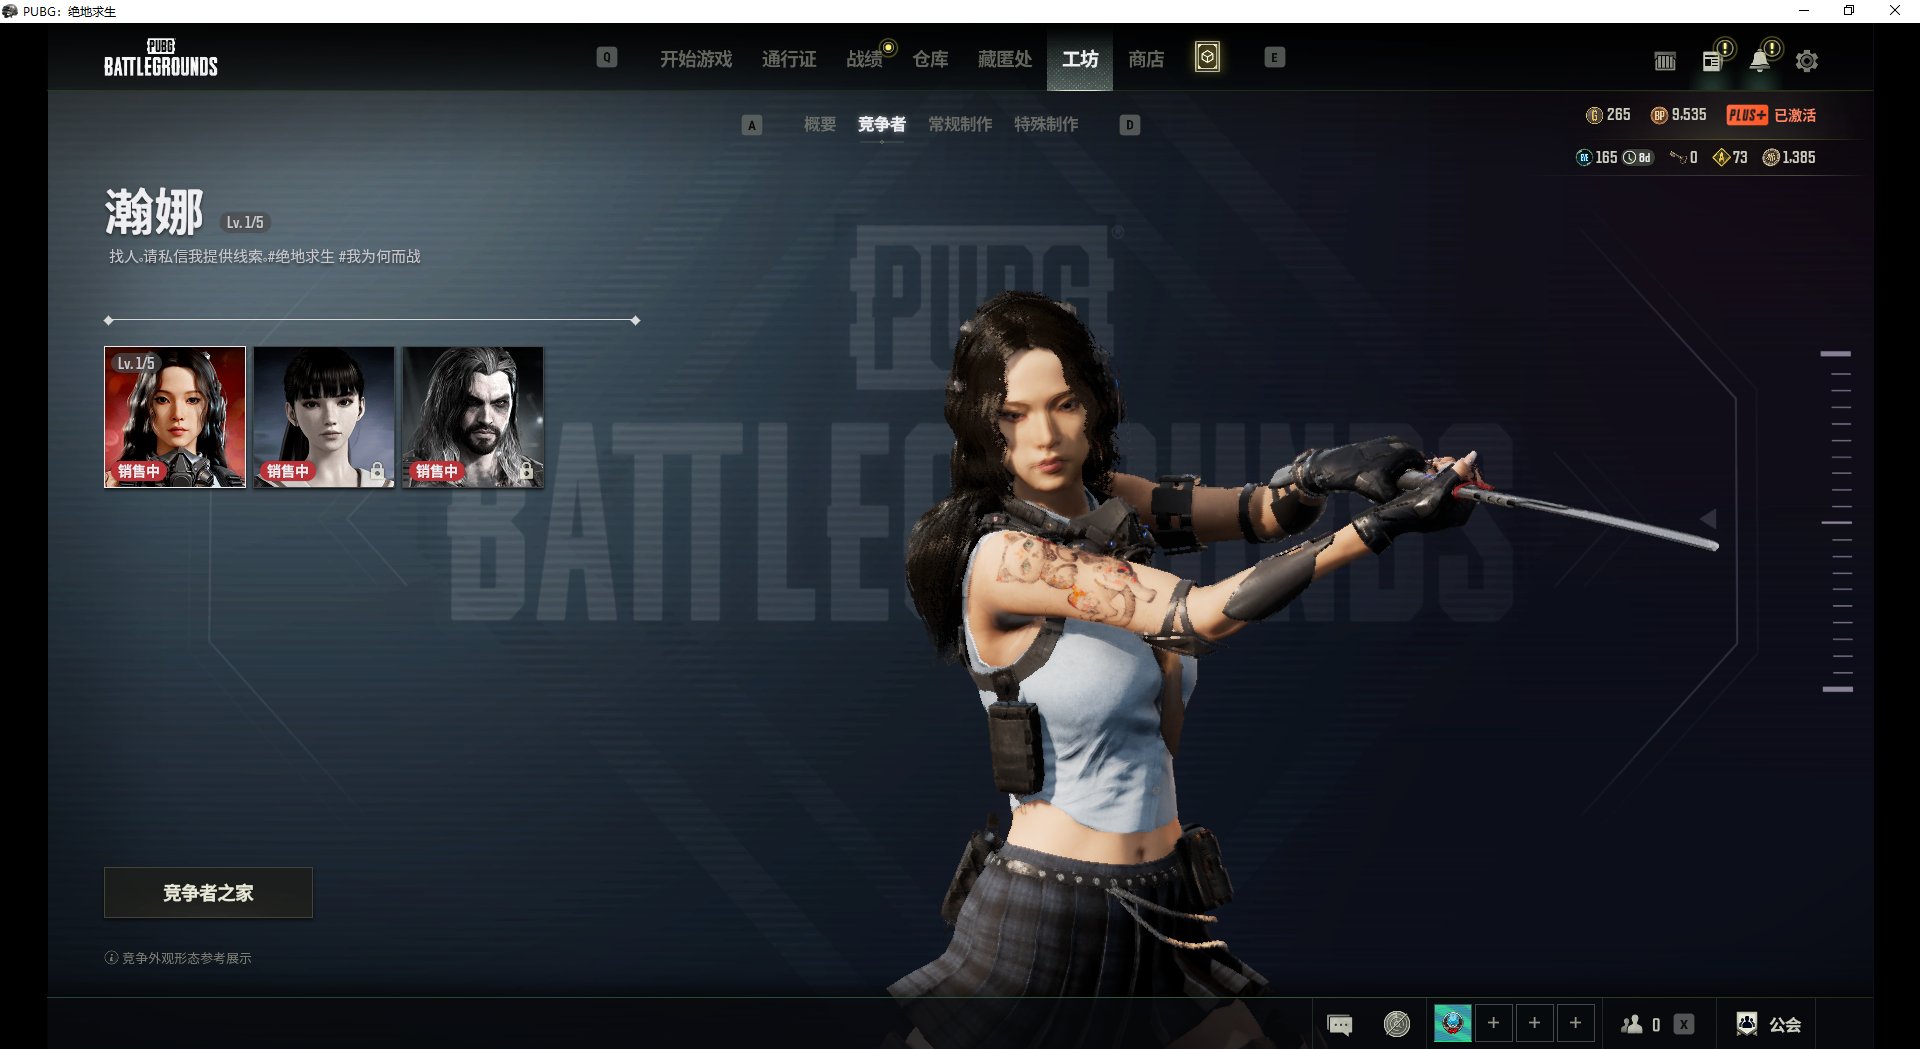Click the PLUS+ 已激活 badge
This screenshot has height=1049, width=1920.
[1771, 115]
